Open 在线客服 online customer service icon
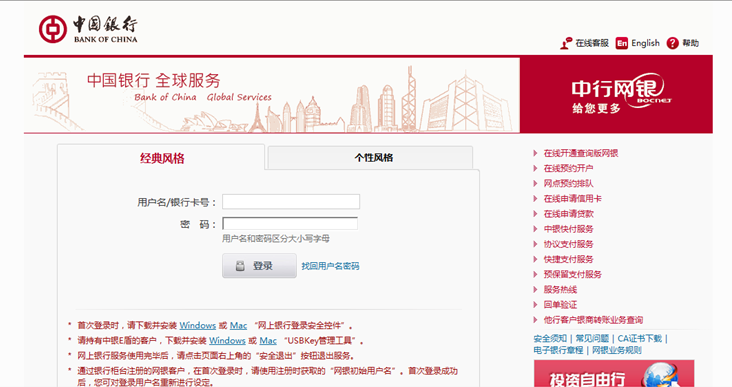Image resolution: width=732 pixels, height=387 pixels. [566, 43]
